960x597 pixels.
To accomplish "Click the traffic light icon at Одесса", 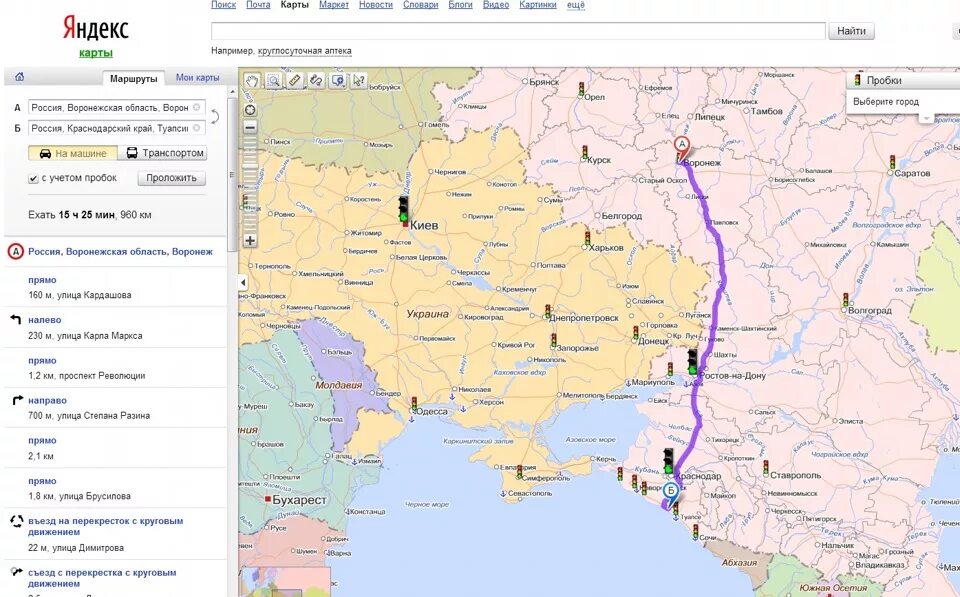I will pos(414,404).
